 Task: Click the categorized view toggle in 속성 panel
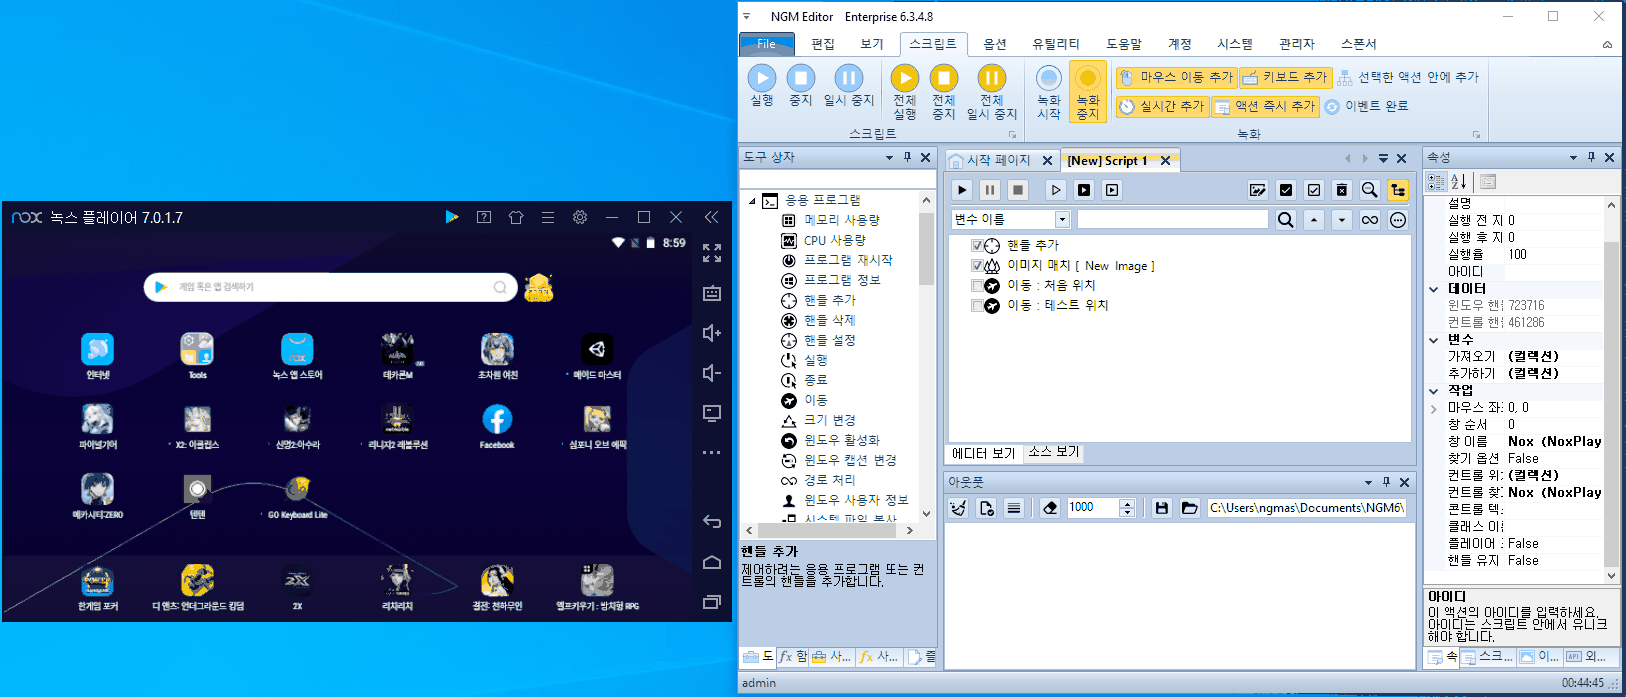(x=1437, y=181)
